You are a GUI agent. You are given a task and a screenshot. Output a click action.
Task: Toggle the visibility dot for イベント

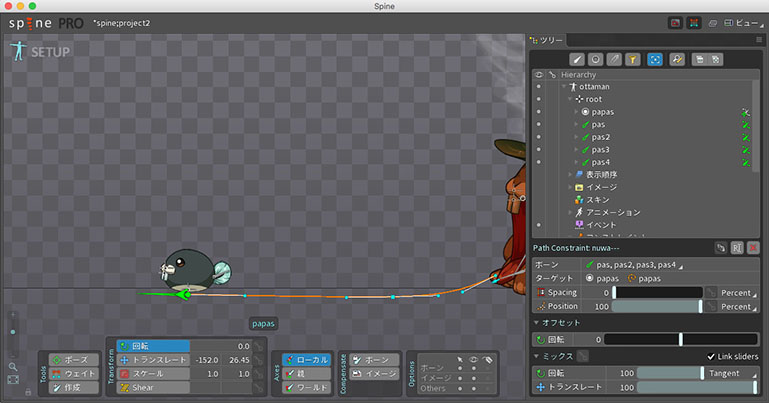tap(538, 225)
